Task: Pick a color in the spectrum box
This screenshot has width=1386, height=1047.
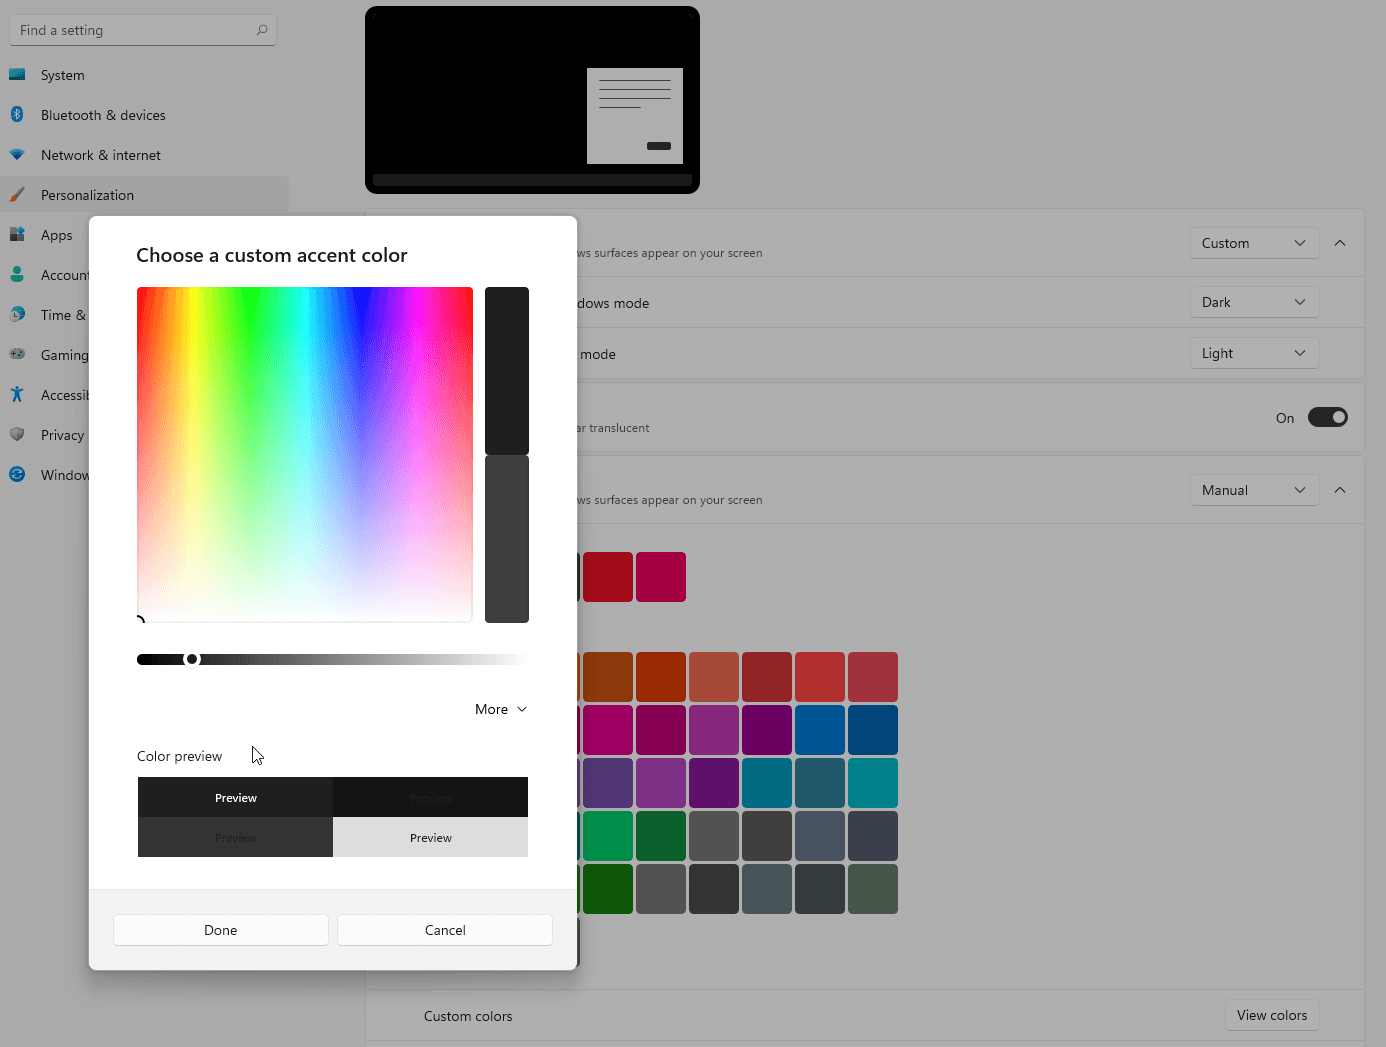Action: pyautogui.click(x=305, y=455)
